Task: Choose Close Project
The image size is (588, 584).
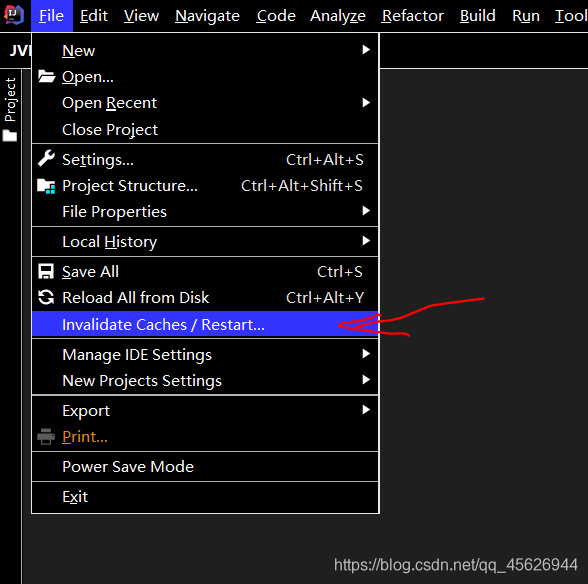Action: [205, 129]
